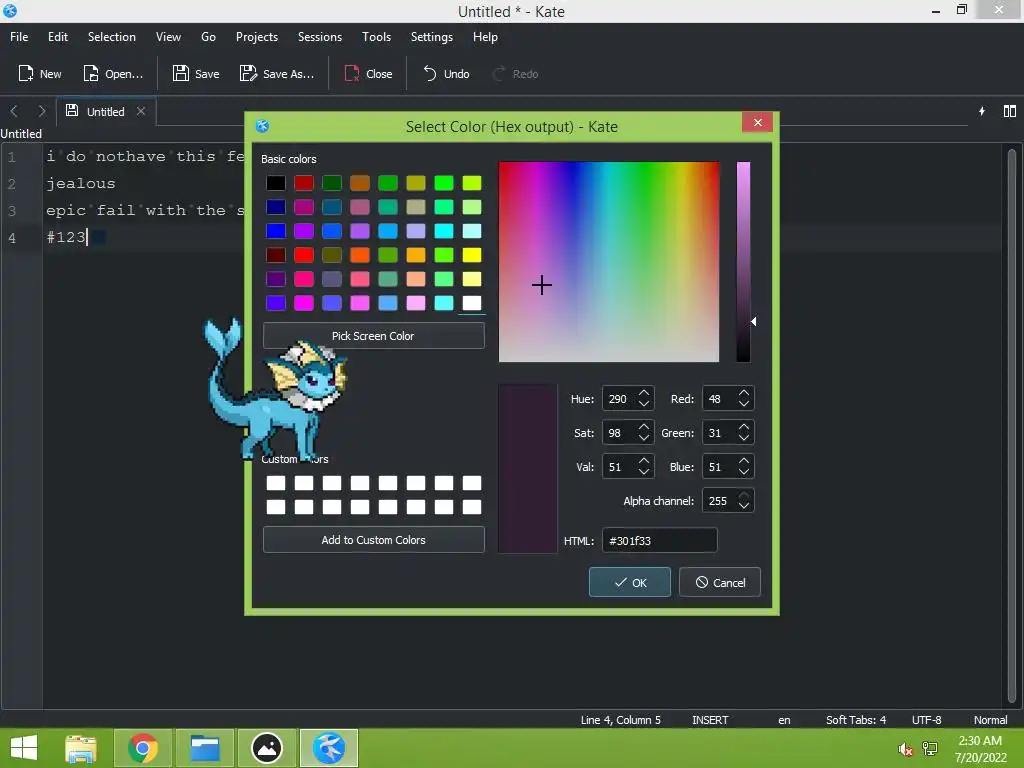Image resolution: width=1024 pixels, height=768 pixels.
Task: Open the File menu
Action: pyautogui.click(x=19, y=37)
